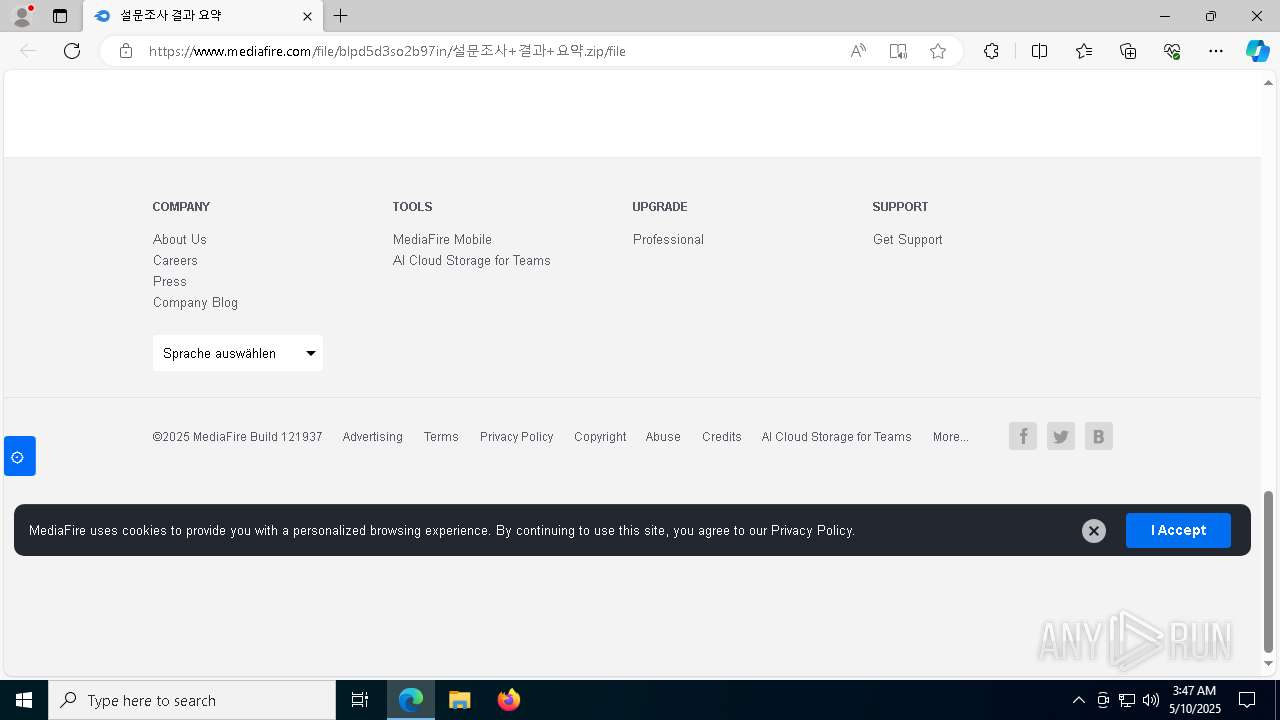Open Firefox from the taskbar

coord(508,700)
